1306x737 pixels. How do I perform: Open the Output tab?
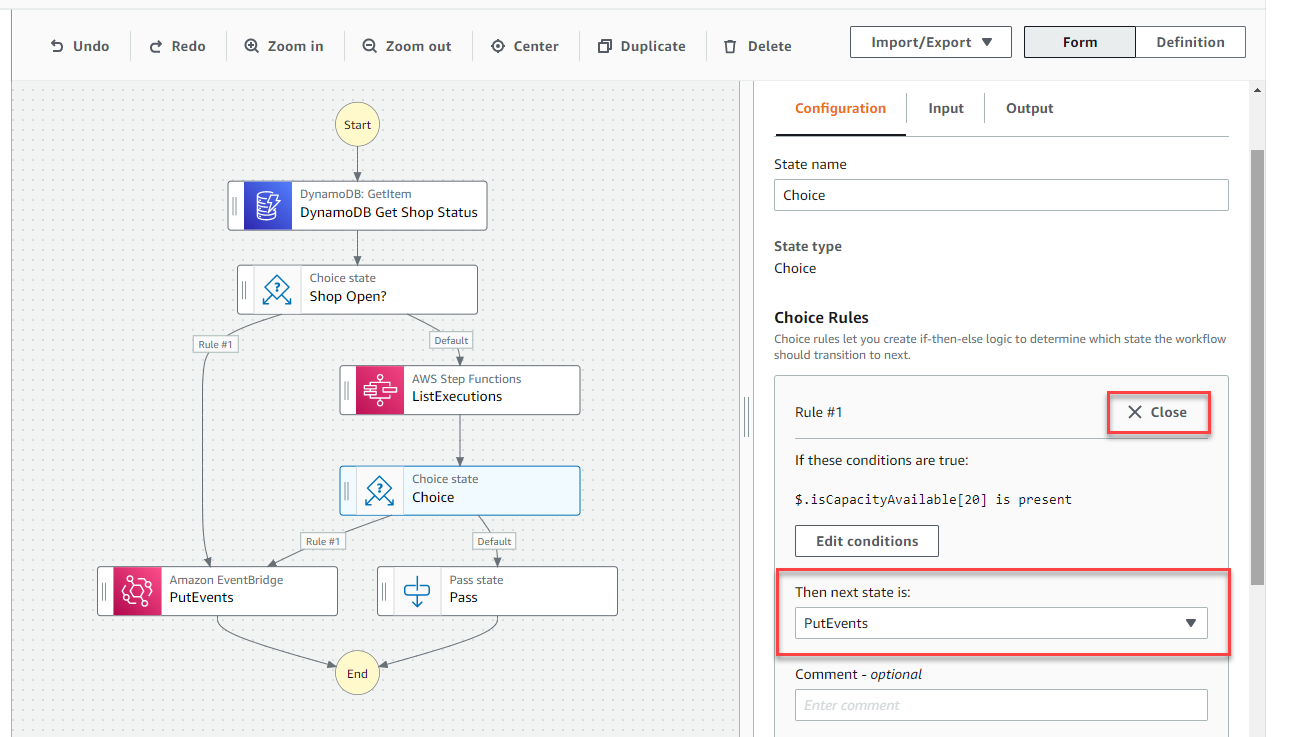point(1029,108)
